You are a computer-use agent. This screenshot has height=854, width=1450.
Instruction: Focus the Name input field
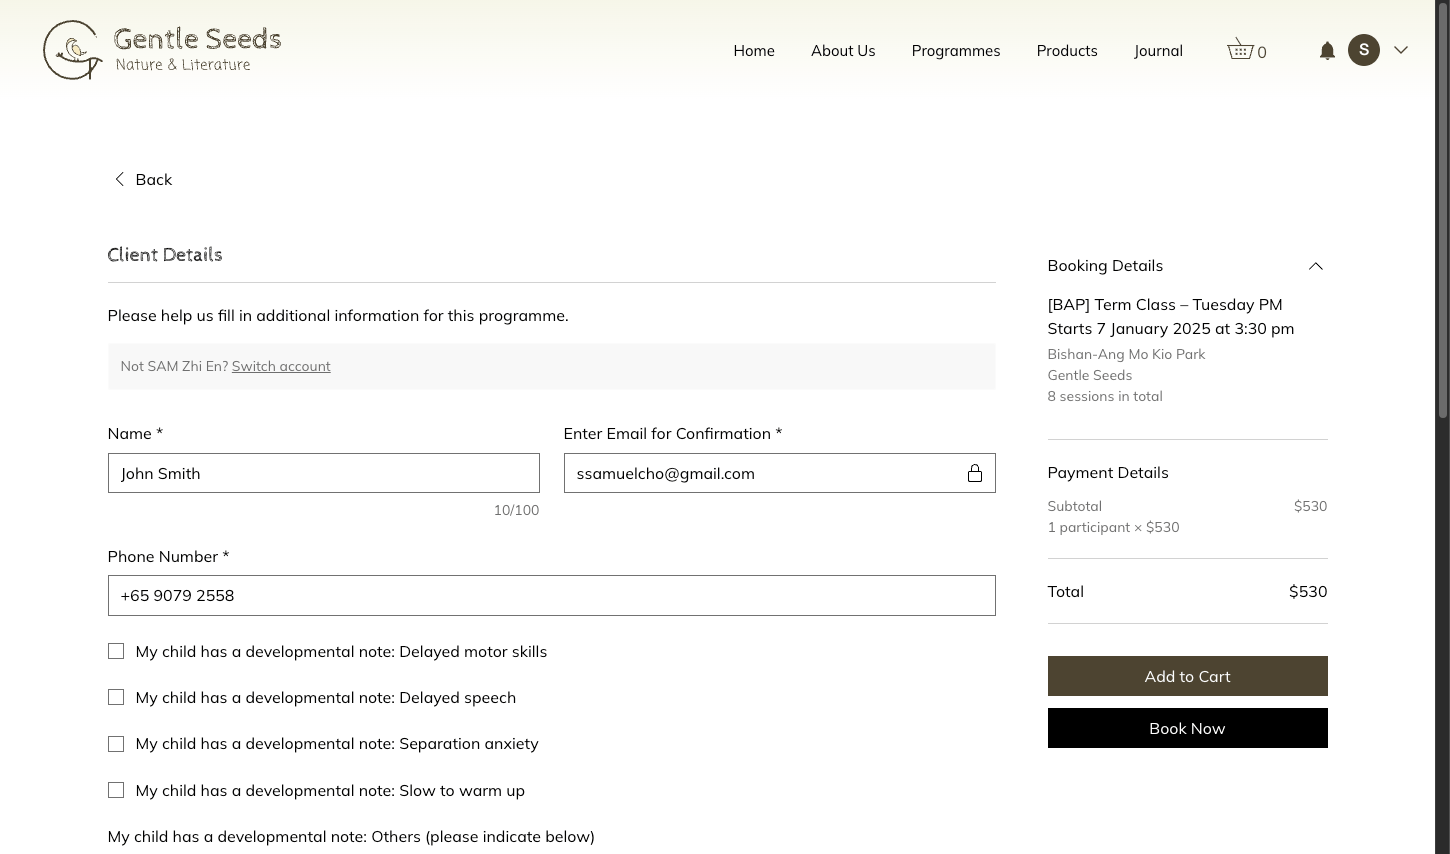tap(323, 473)
